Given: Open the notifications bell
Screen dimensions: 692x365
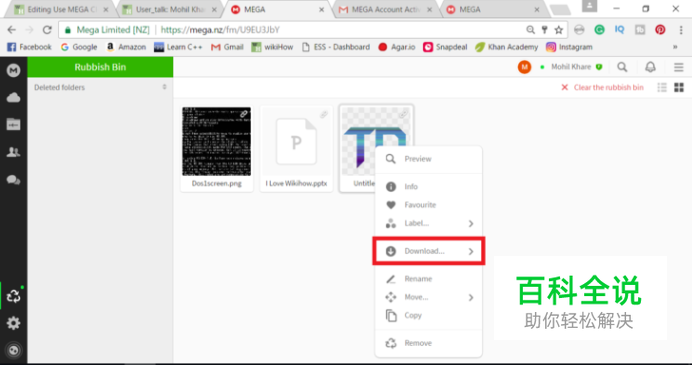Looking at the screenshot, I should pos(650,67).
